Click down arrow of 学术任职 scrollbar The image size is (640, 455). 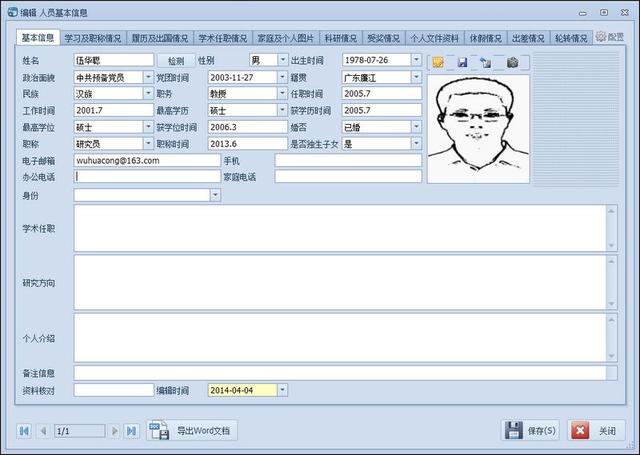pos(611,246)
